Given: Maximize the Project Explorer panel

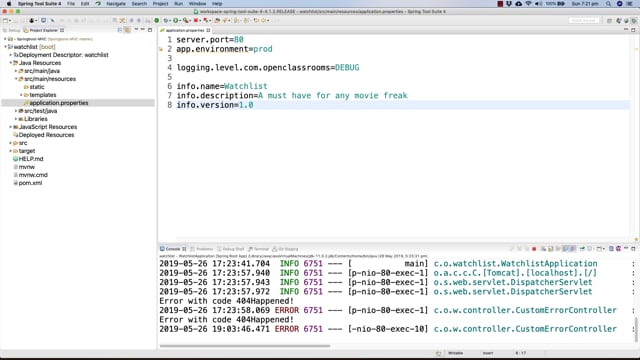Looking at the screenshot, I should click(x=150, y=30).
